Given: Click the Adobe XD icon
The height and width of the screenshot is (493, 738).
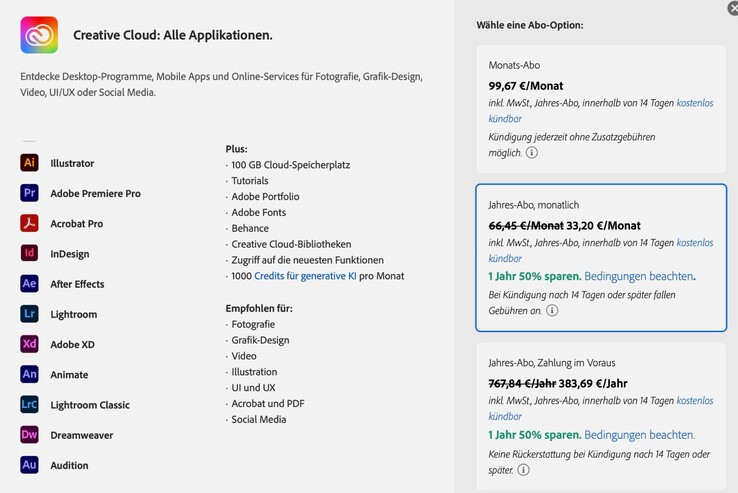Looking at the screenshot, I should pos(30,344).
